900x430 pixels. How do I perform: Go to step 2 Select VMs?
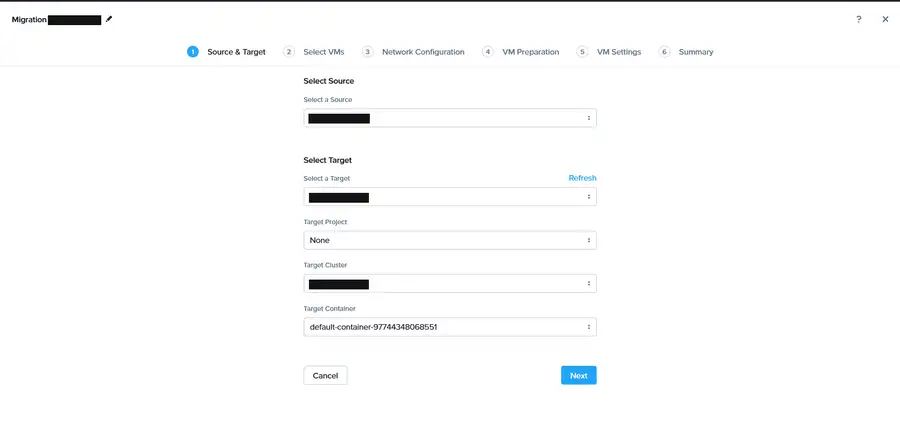313,52
